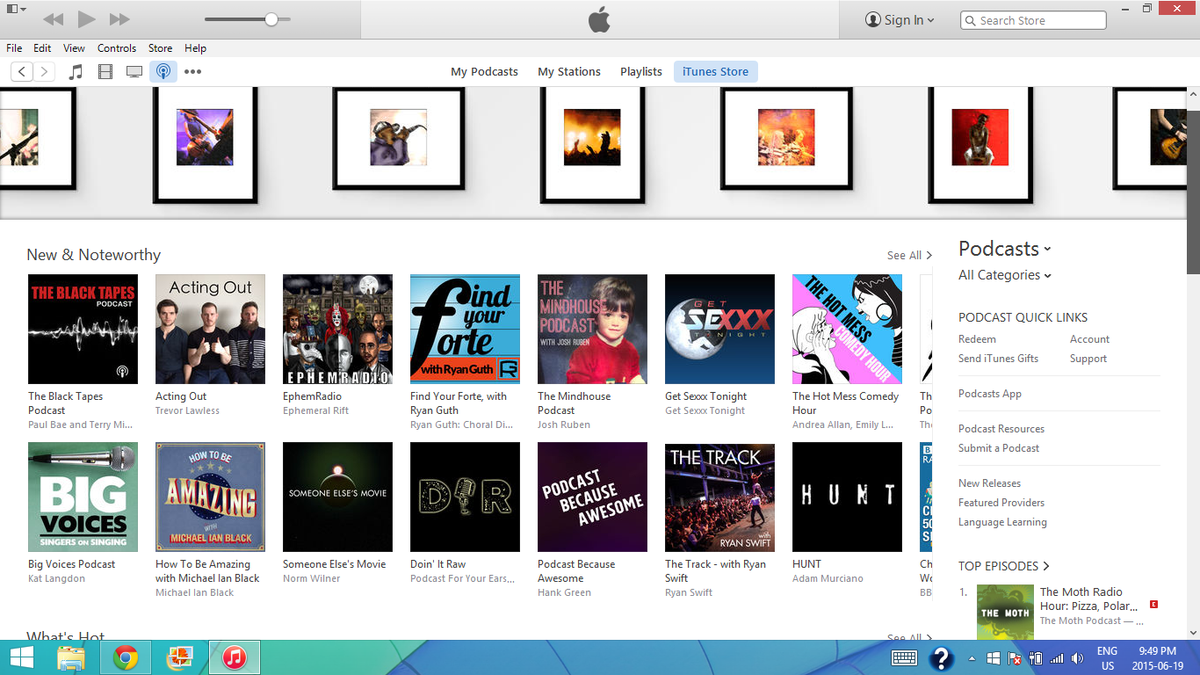Expand the Podcasts heading dropdown
1200x675 pixels.
click(1004, 249)
